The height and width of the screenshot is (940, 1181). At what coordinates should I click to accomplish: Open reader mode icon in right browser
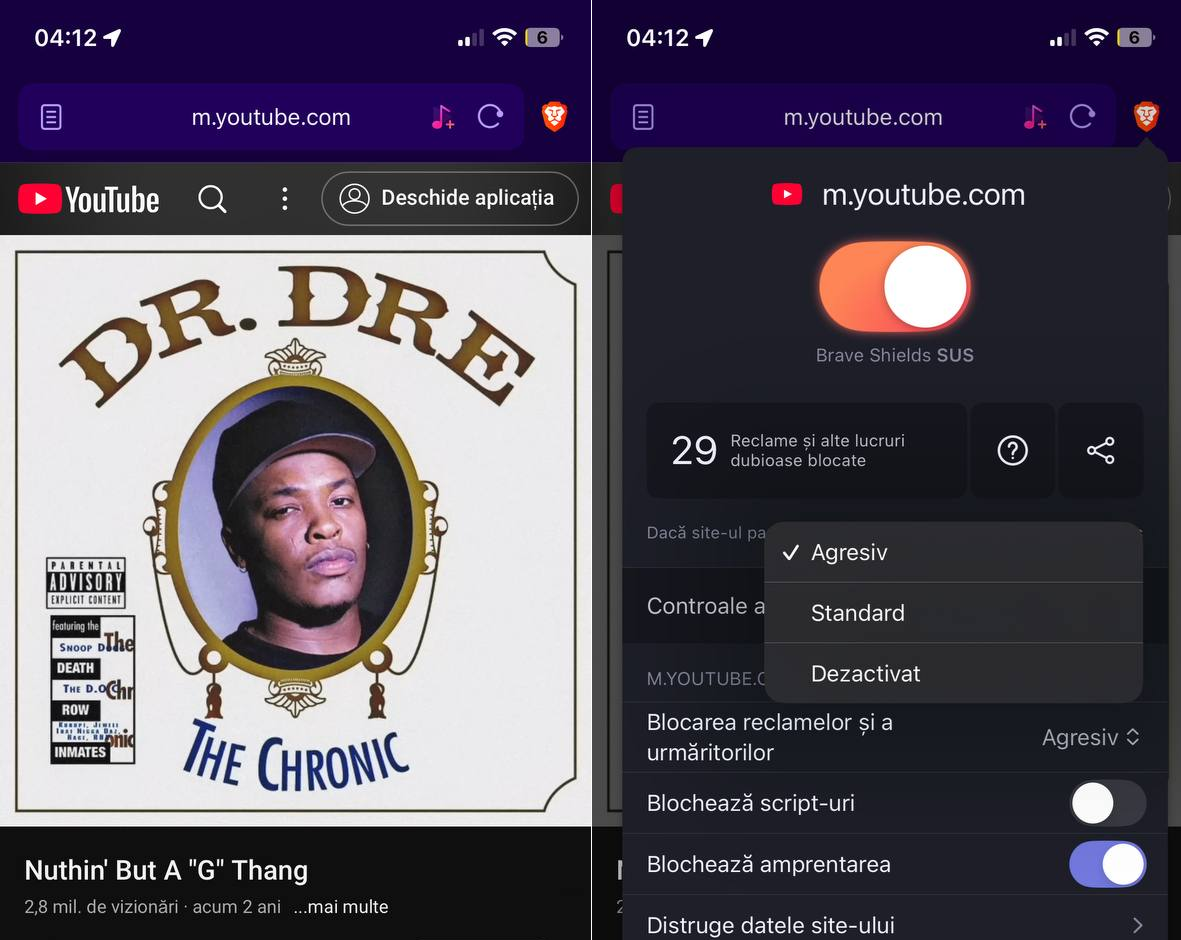pyautogui.click(x=643, y=118)
